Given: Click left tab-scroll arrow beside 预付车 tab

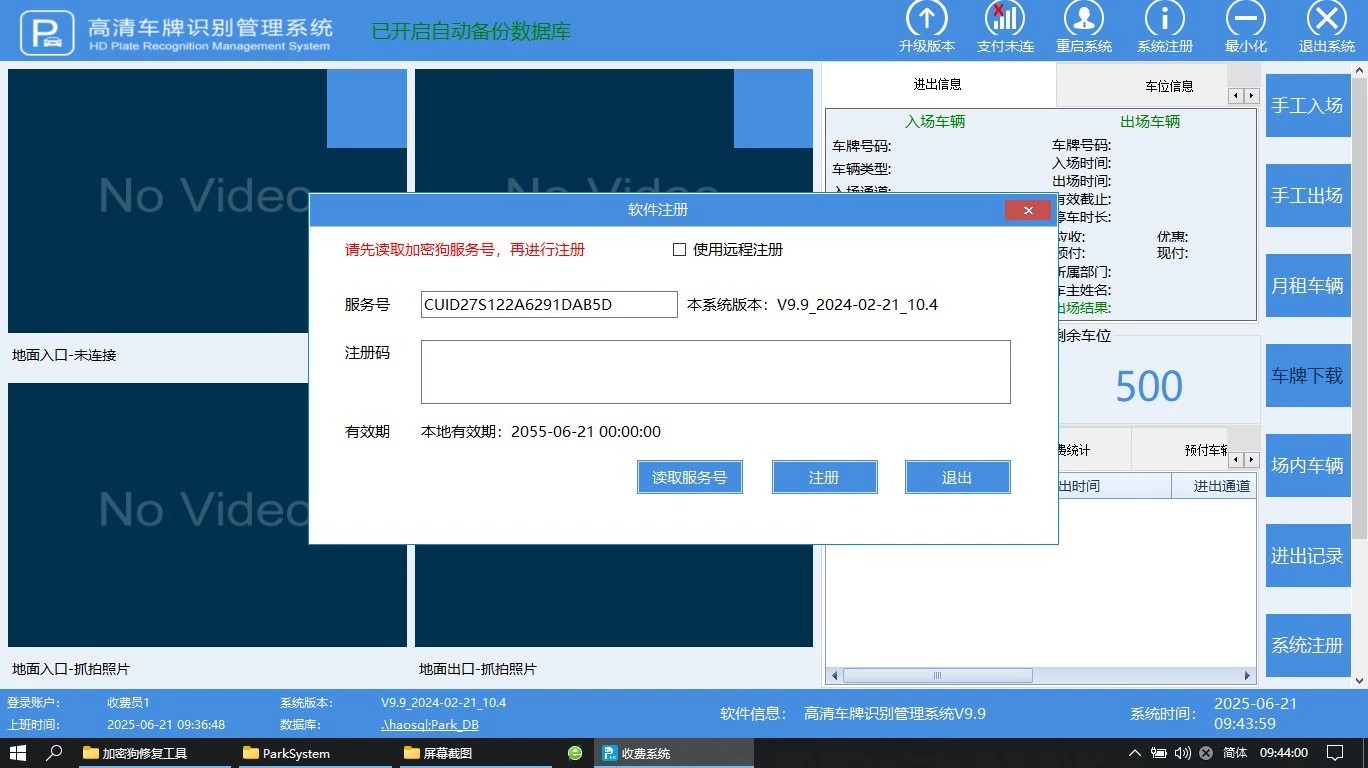Looking at the screenshot, I should 1236,460.
